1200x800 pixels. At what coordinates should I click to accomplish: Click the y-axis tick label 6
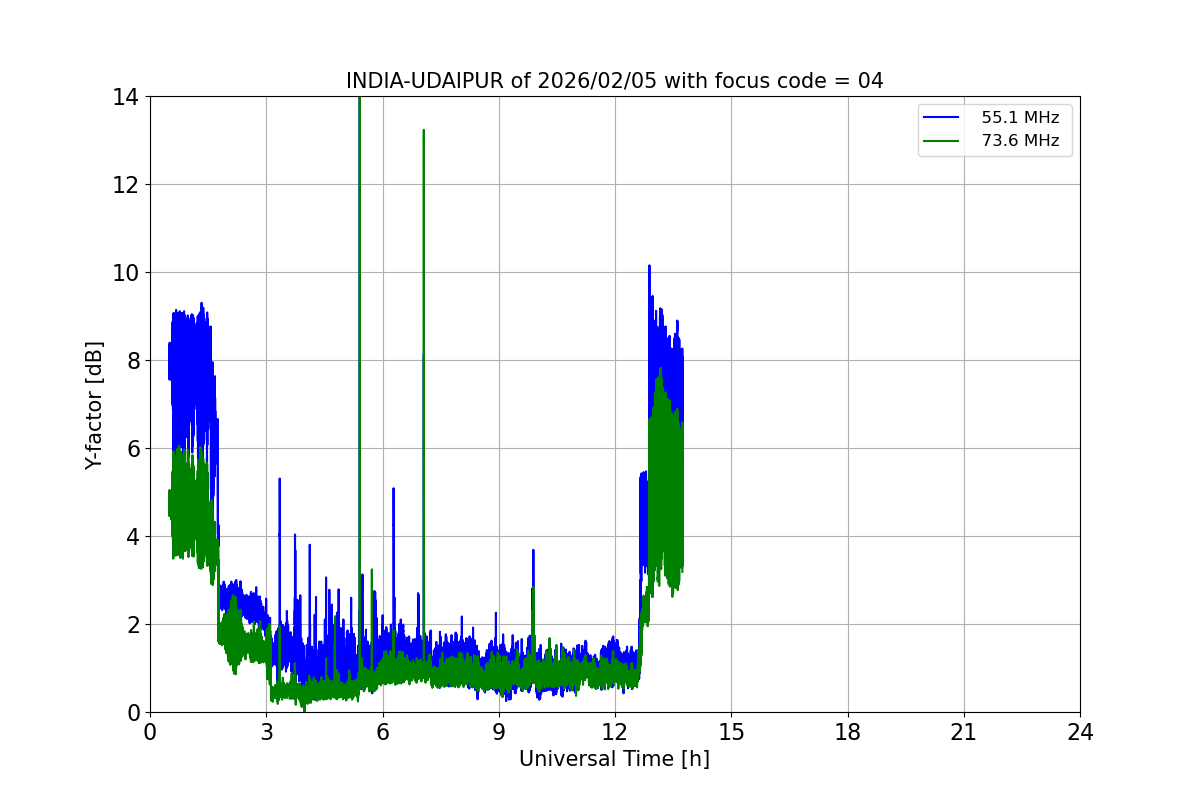click(x=133, y=449)
